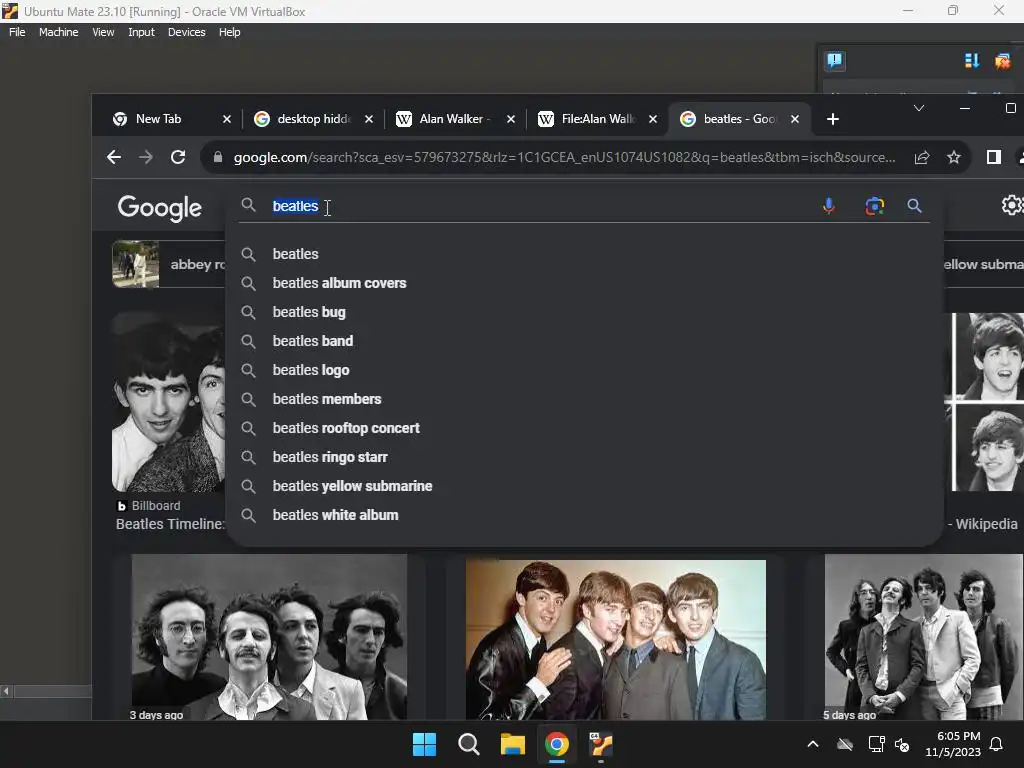Click the Chrome address bar URL
This screenshot has height=768, width=1024.
coord(564,157)
